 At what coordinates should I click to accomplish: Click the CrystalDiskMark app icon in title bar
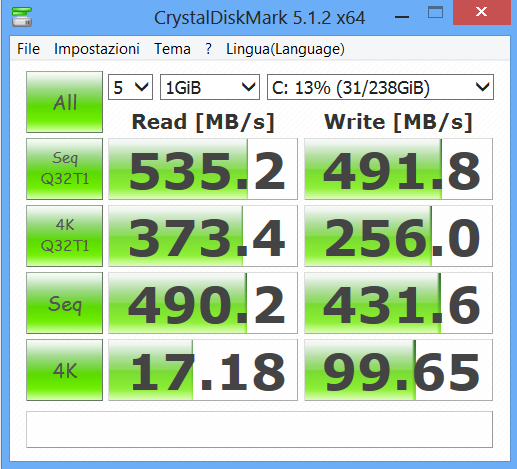[21, 17]
